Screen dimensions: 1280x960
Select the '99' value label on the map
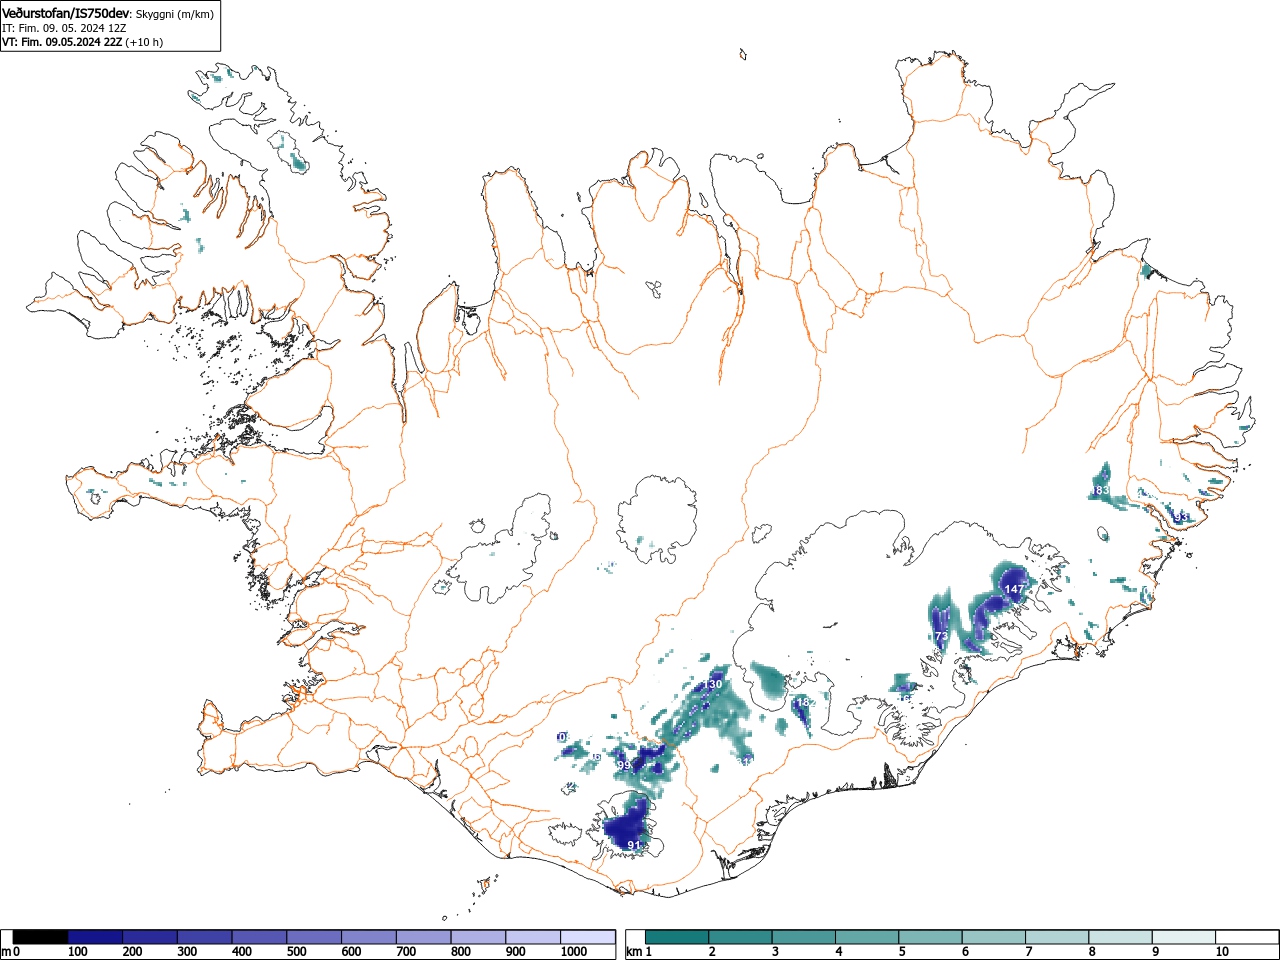pyautogui.click(x=624, y=765)
